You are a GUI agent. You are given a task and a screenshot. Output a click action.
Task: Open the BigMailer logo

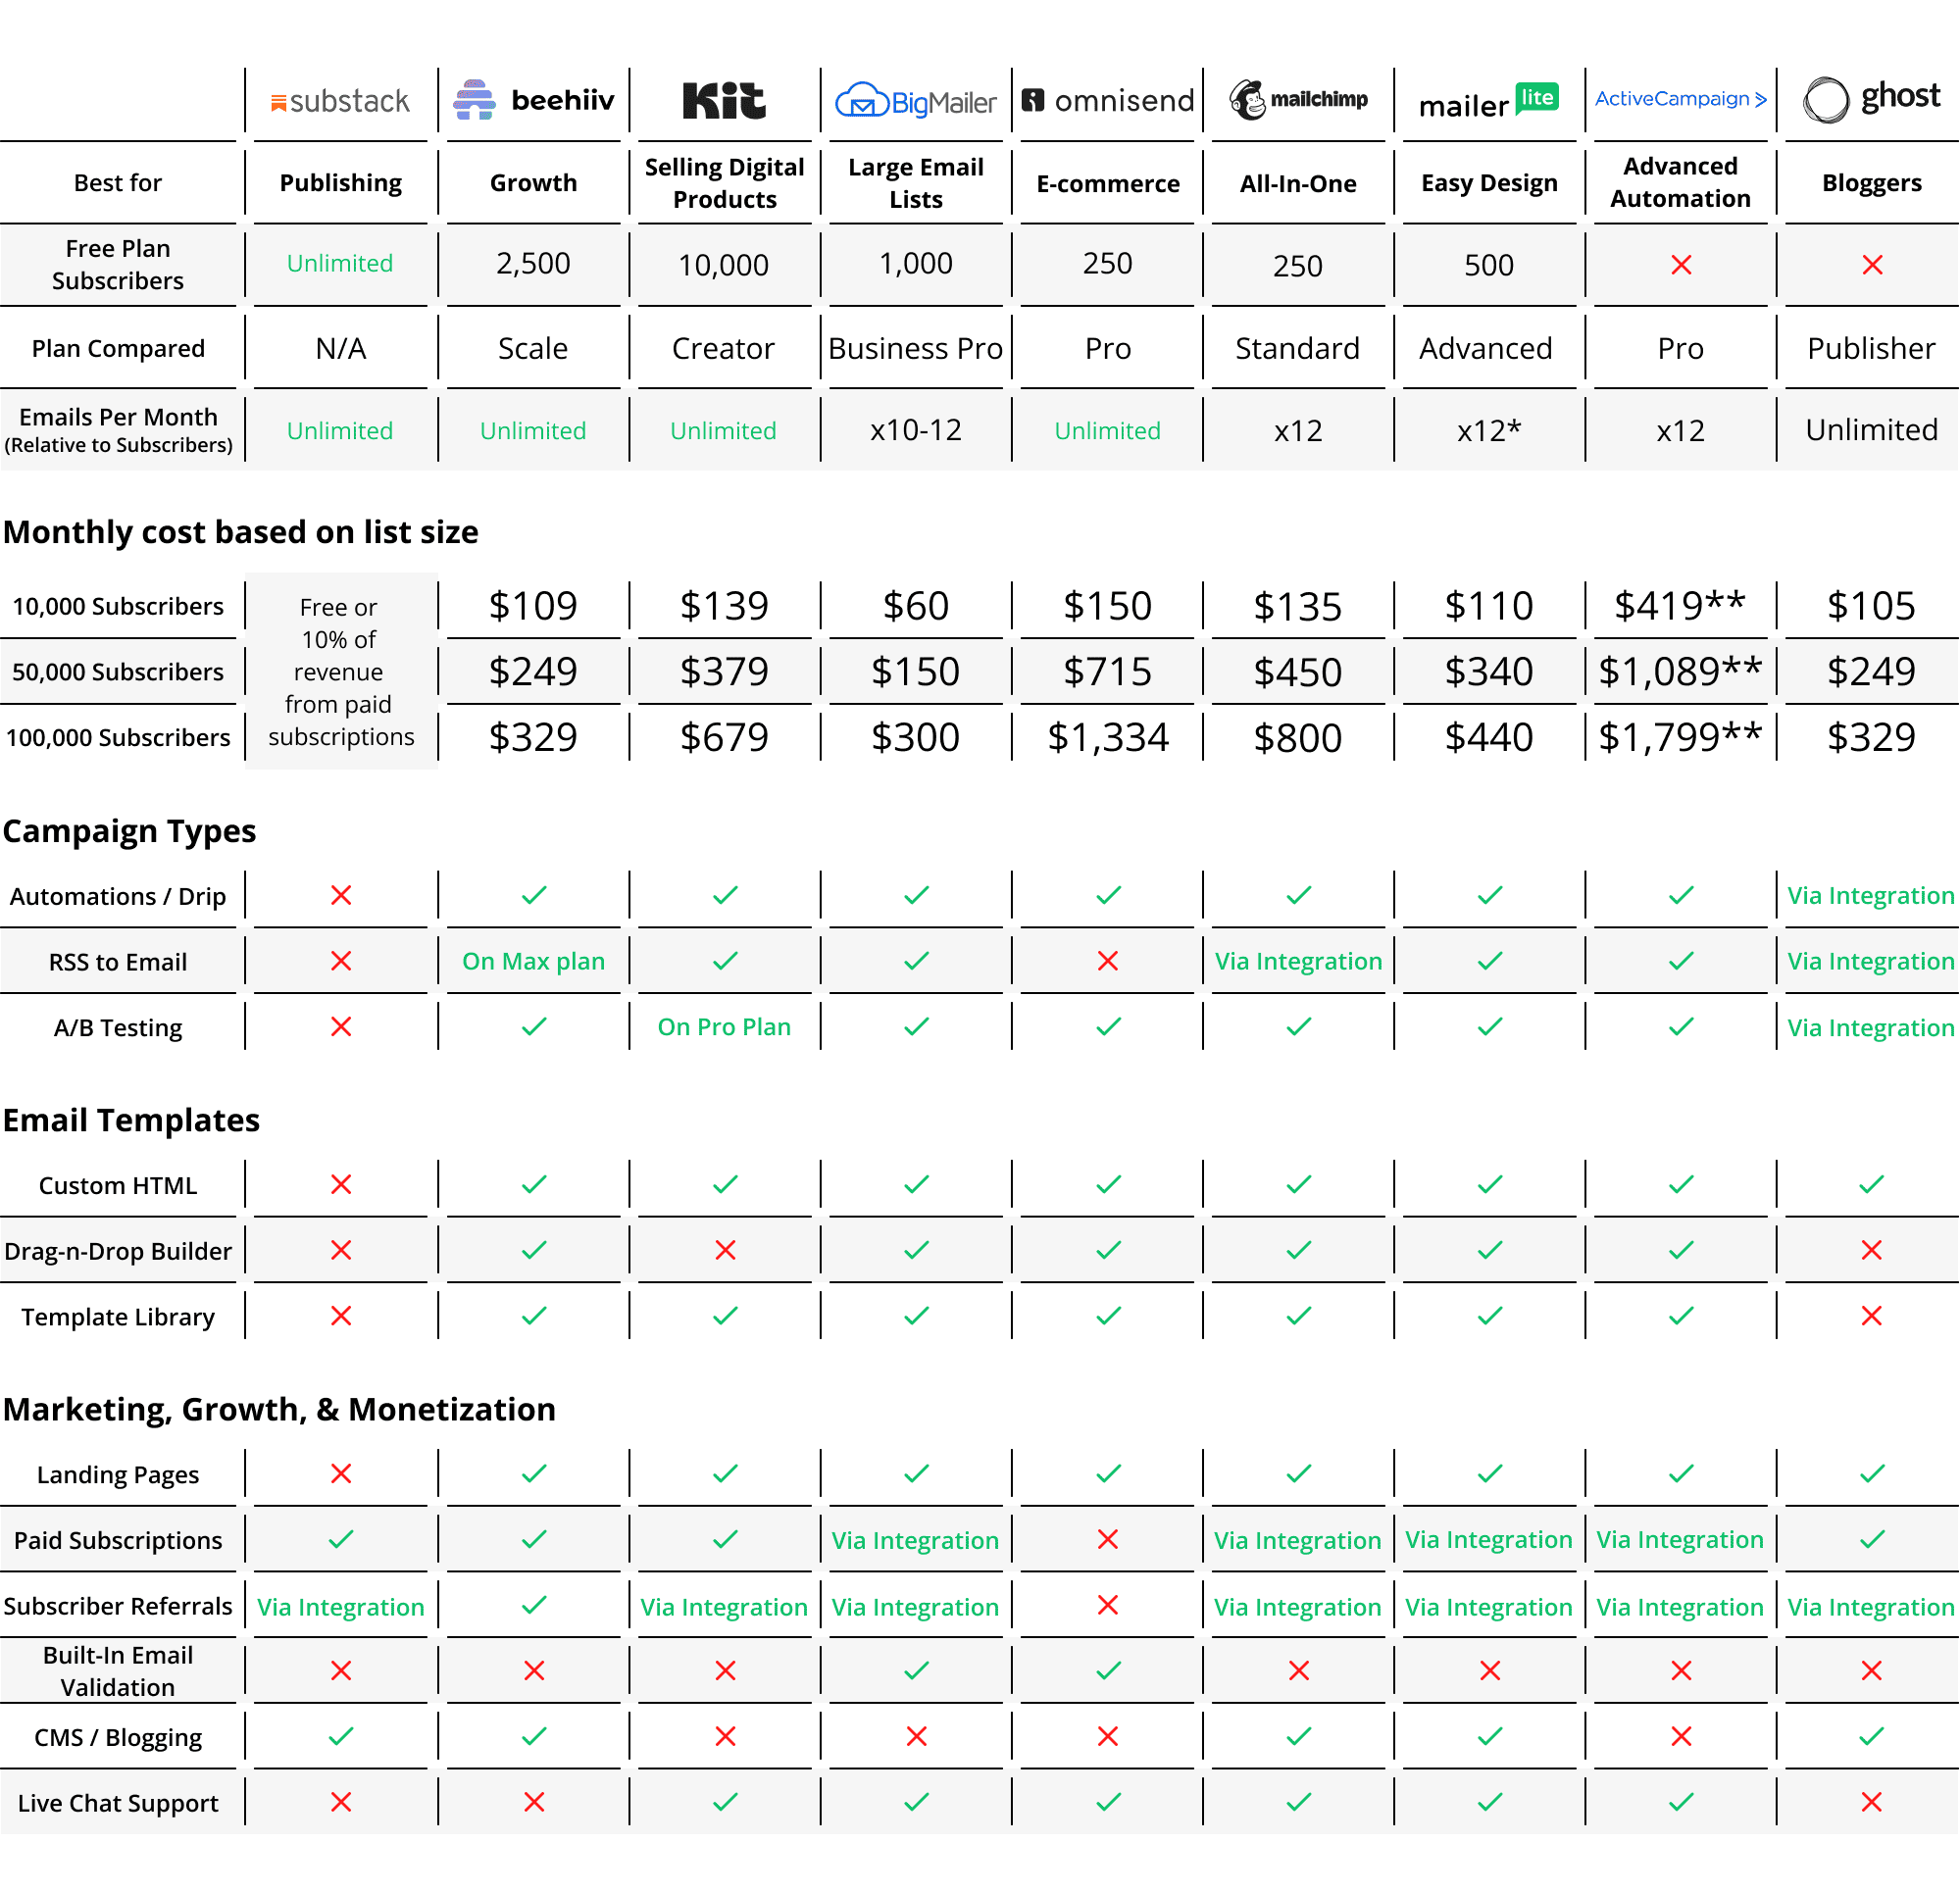[915, 100]
